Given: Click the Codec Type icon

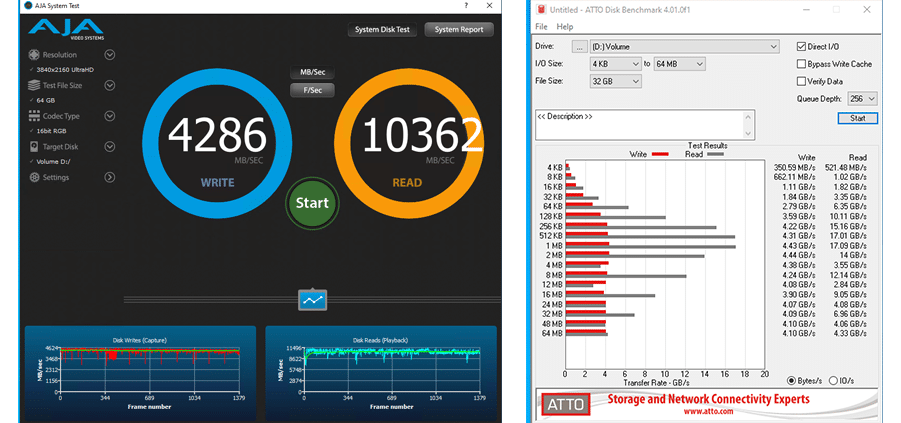Looking at the screenshot, I should click(x=35, y=116).
